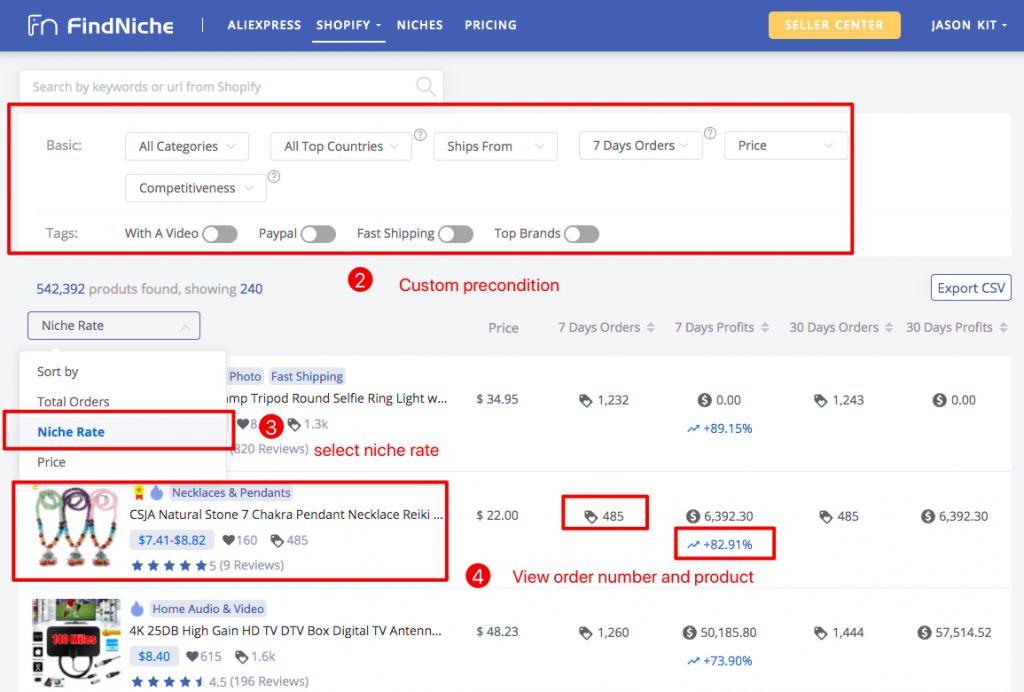Pick Price in the sort list
Viewport: 1024px width, 692px height.
click(52, 462)
